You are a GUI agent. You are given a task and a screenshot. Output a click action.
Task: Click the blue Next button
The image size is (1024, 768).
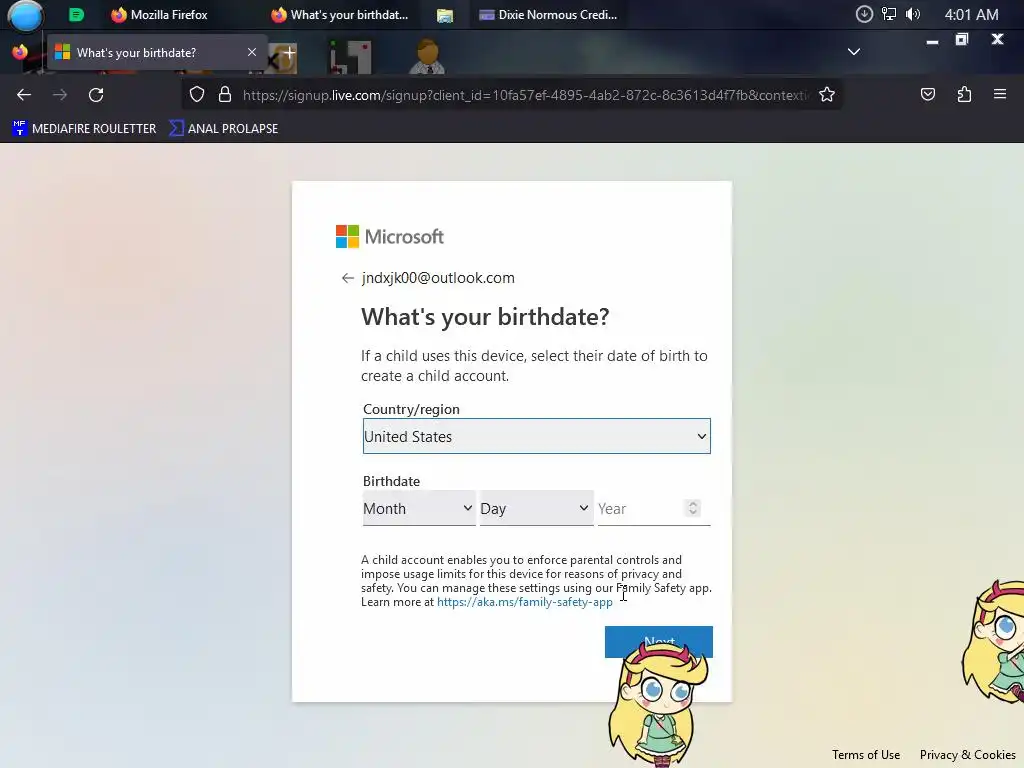(658, 641)
